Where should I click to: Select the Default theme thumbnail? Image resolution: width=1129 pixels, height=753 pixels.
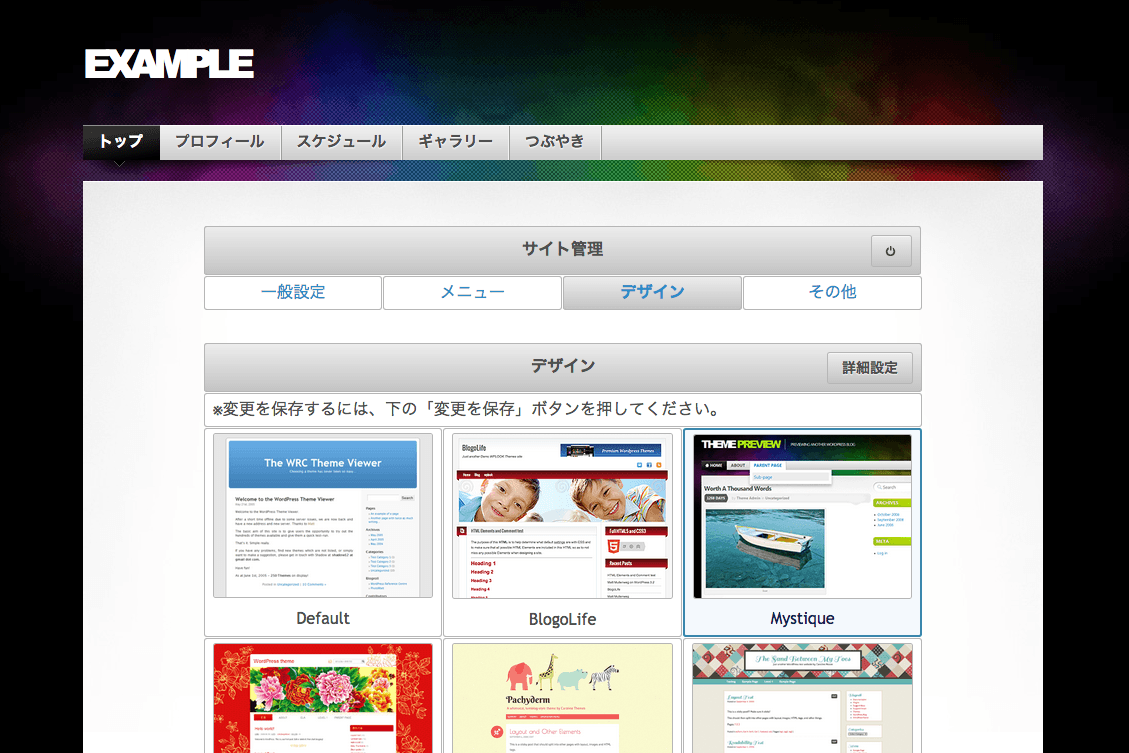pyautogui.click(x=322, y=515)
